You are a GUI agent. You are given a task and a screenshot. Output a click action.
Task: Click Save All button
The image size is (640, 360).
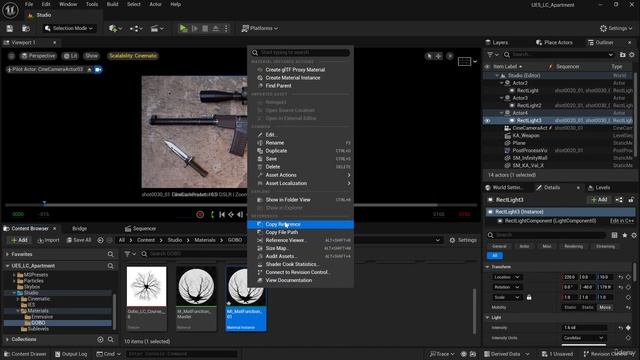click(x=79, y=240)
